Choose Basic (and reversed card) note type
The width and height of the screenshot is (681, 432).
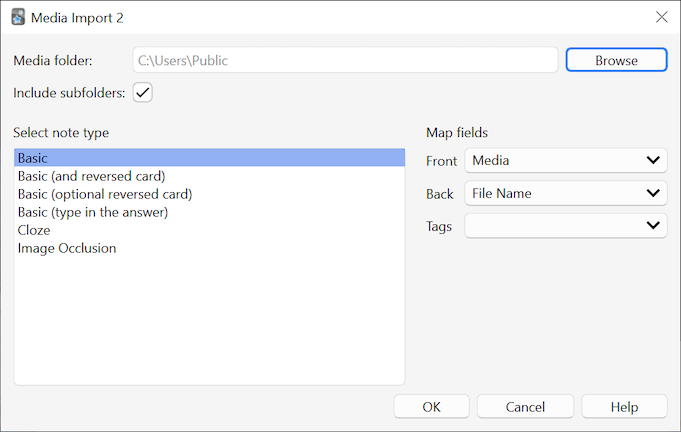(x=91, y=176)
